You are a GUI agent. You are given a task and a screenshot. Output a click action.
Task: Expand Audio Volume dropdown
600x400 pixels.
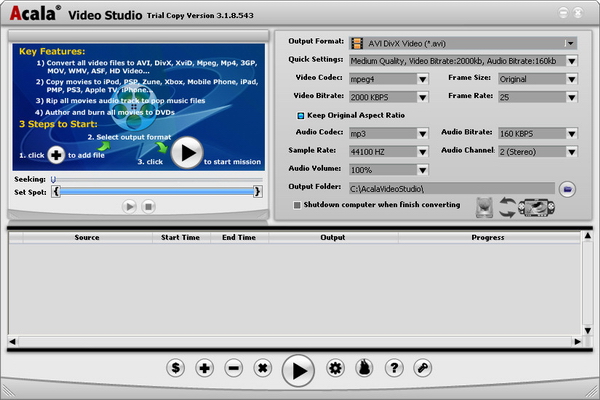(422, 170)
